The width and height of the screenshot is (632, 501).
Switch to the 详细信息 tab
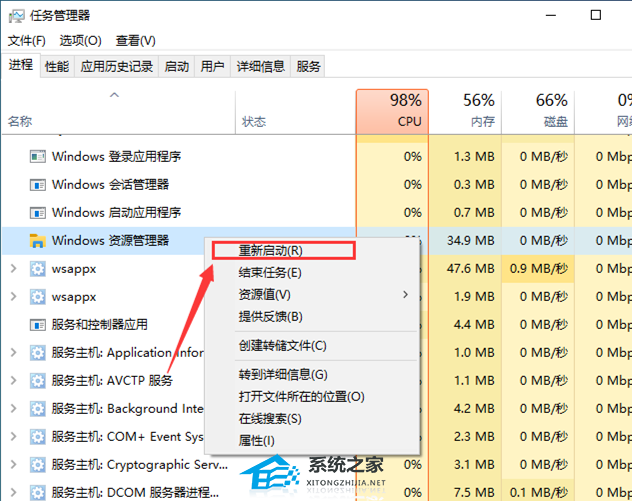pyautogui.click(x=260, y=67)
